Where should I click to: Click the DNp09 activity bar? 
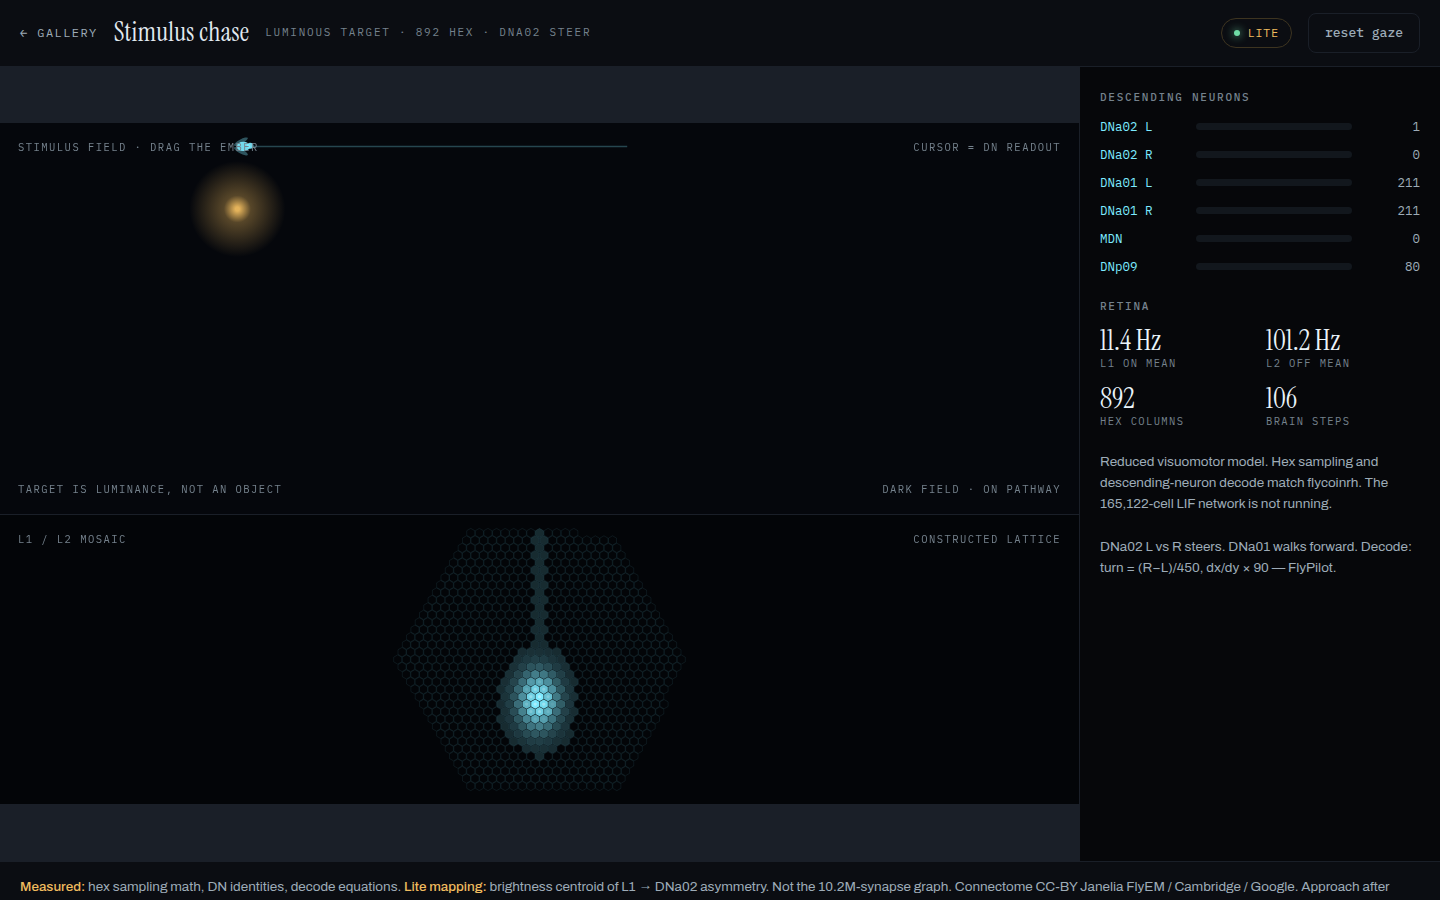point(1274,267)
